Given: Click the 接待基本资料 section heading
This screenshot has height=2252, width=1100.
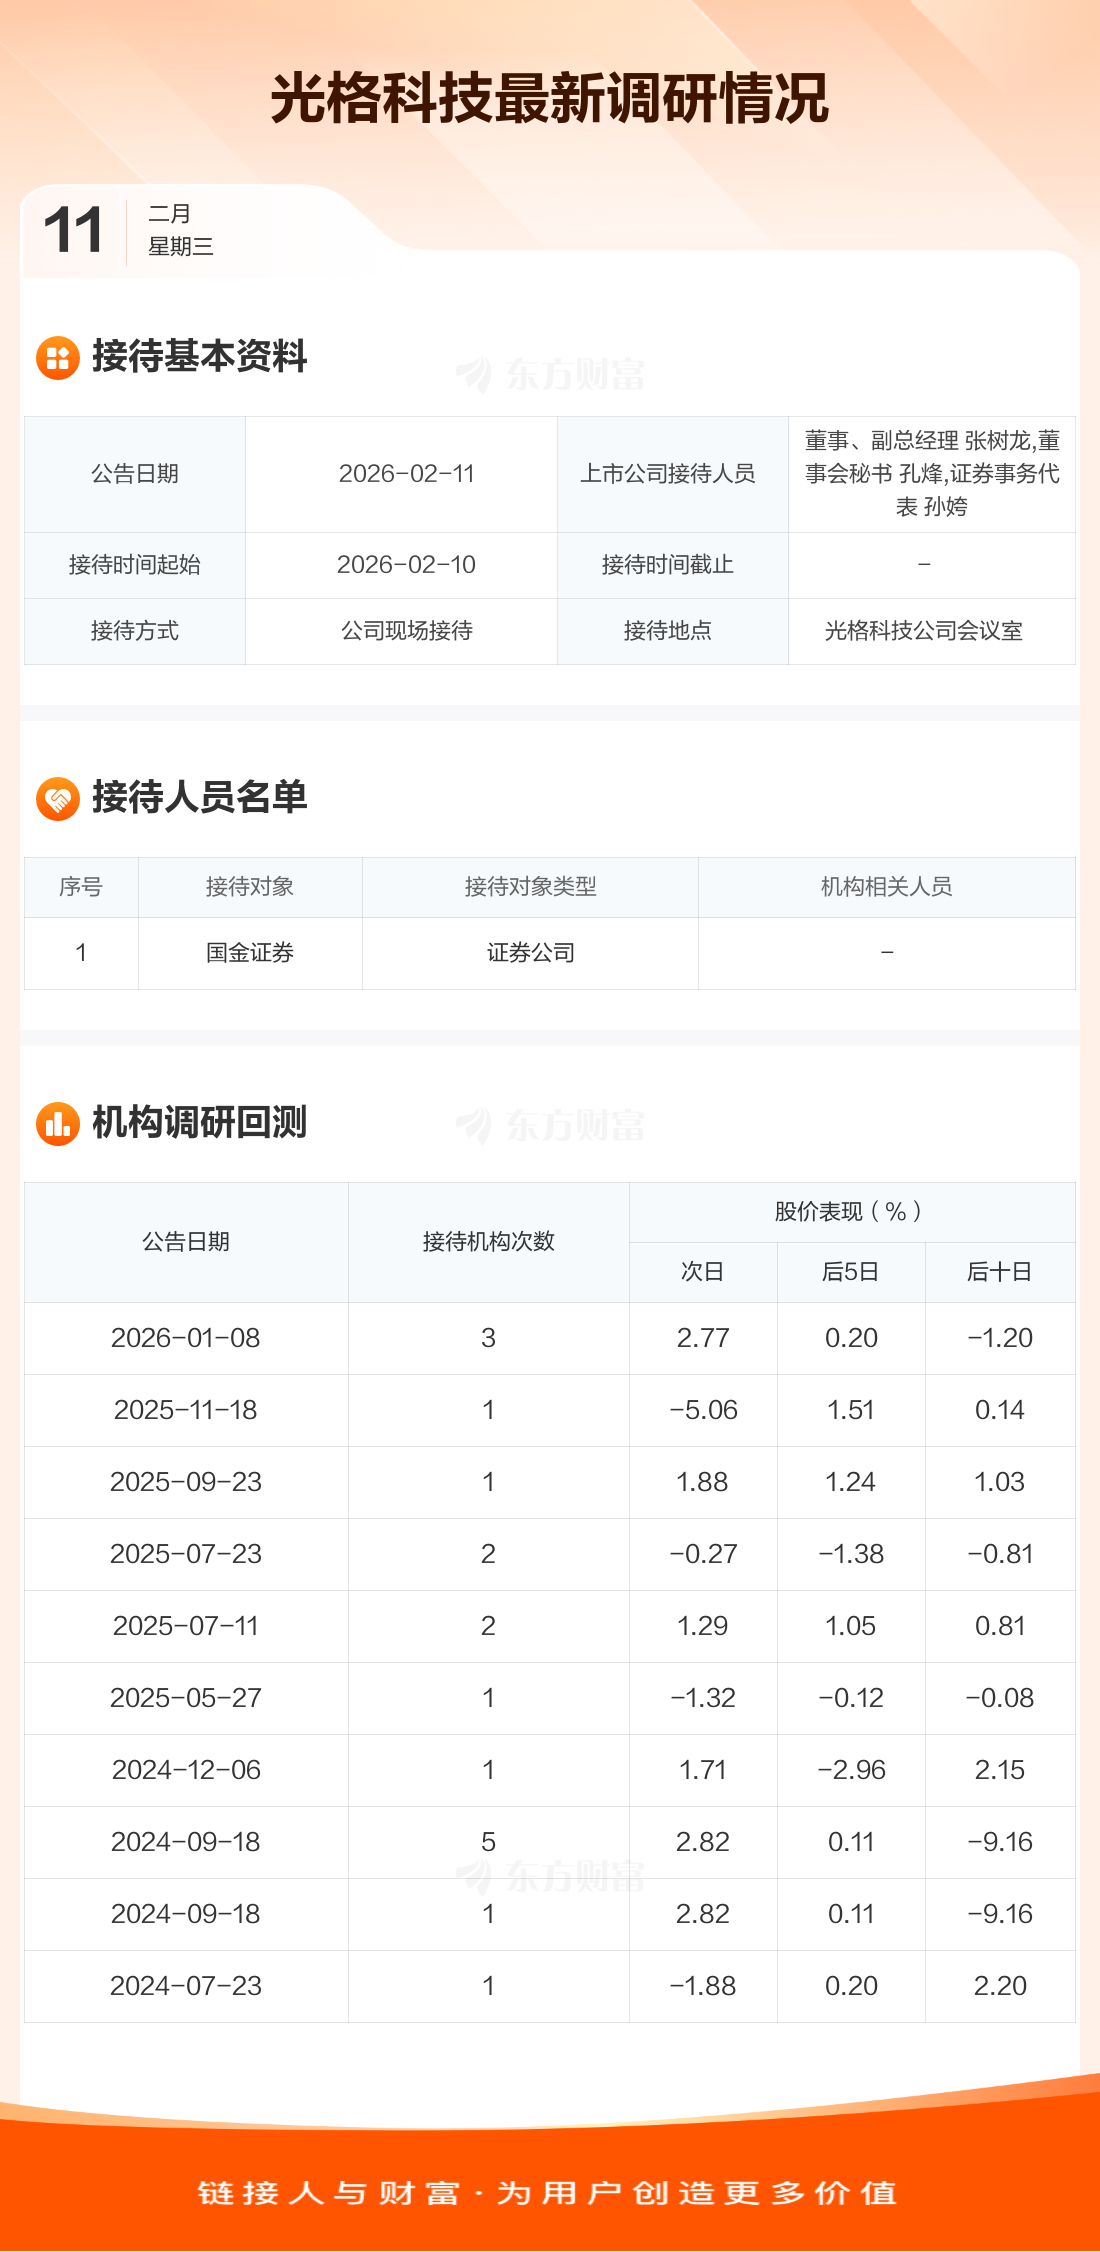Looking at the screenshot, I should [x=199, y=357].
